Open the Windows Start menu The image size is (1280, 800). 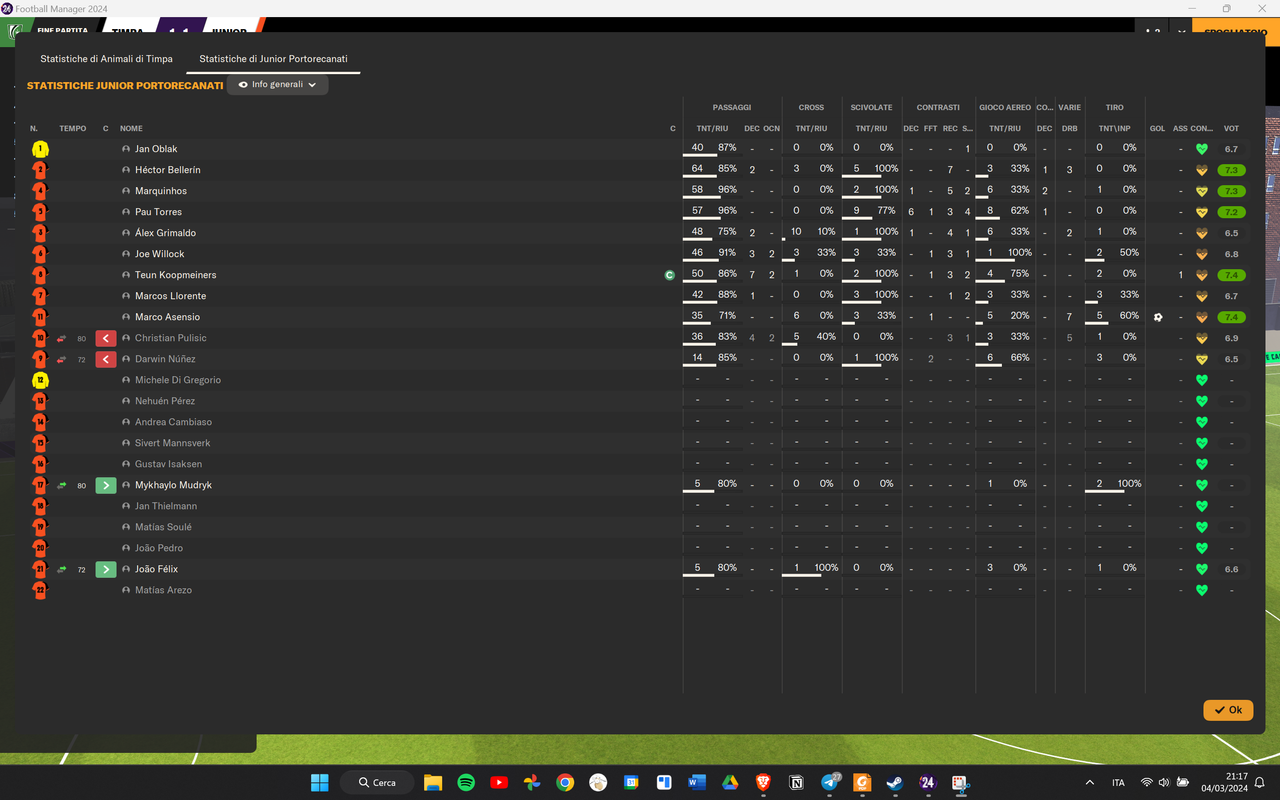[319, 782]
